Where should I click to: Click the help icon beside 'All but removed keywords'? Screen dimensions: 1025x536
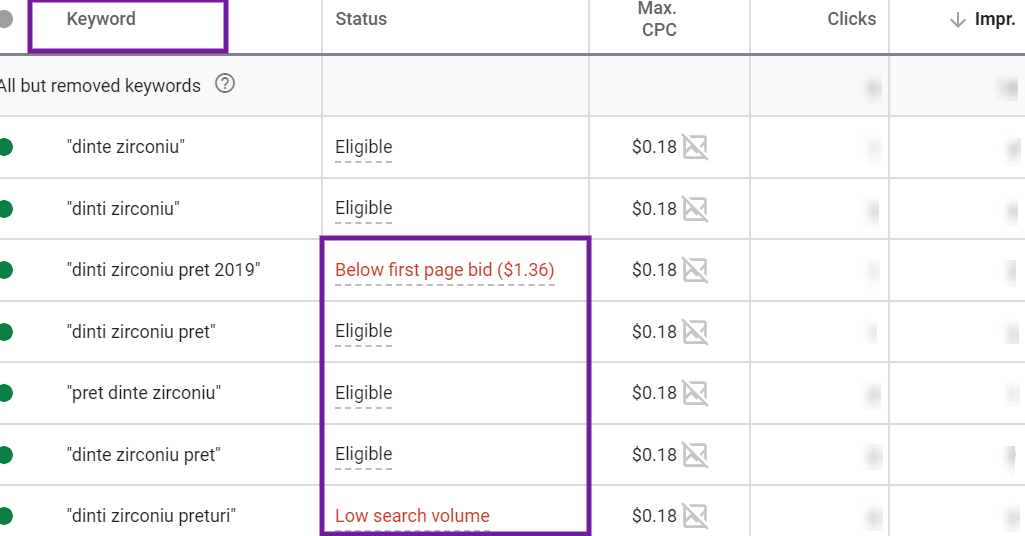point(225,84)
